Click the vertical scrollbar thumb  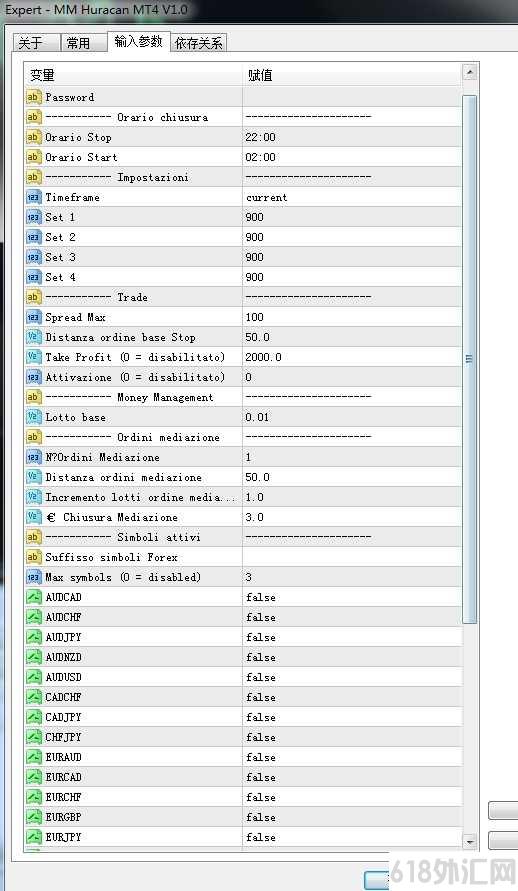(x=470, y=359)
